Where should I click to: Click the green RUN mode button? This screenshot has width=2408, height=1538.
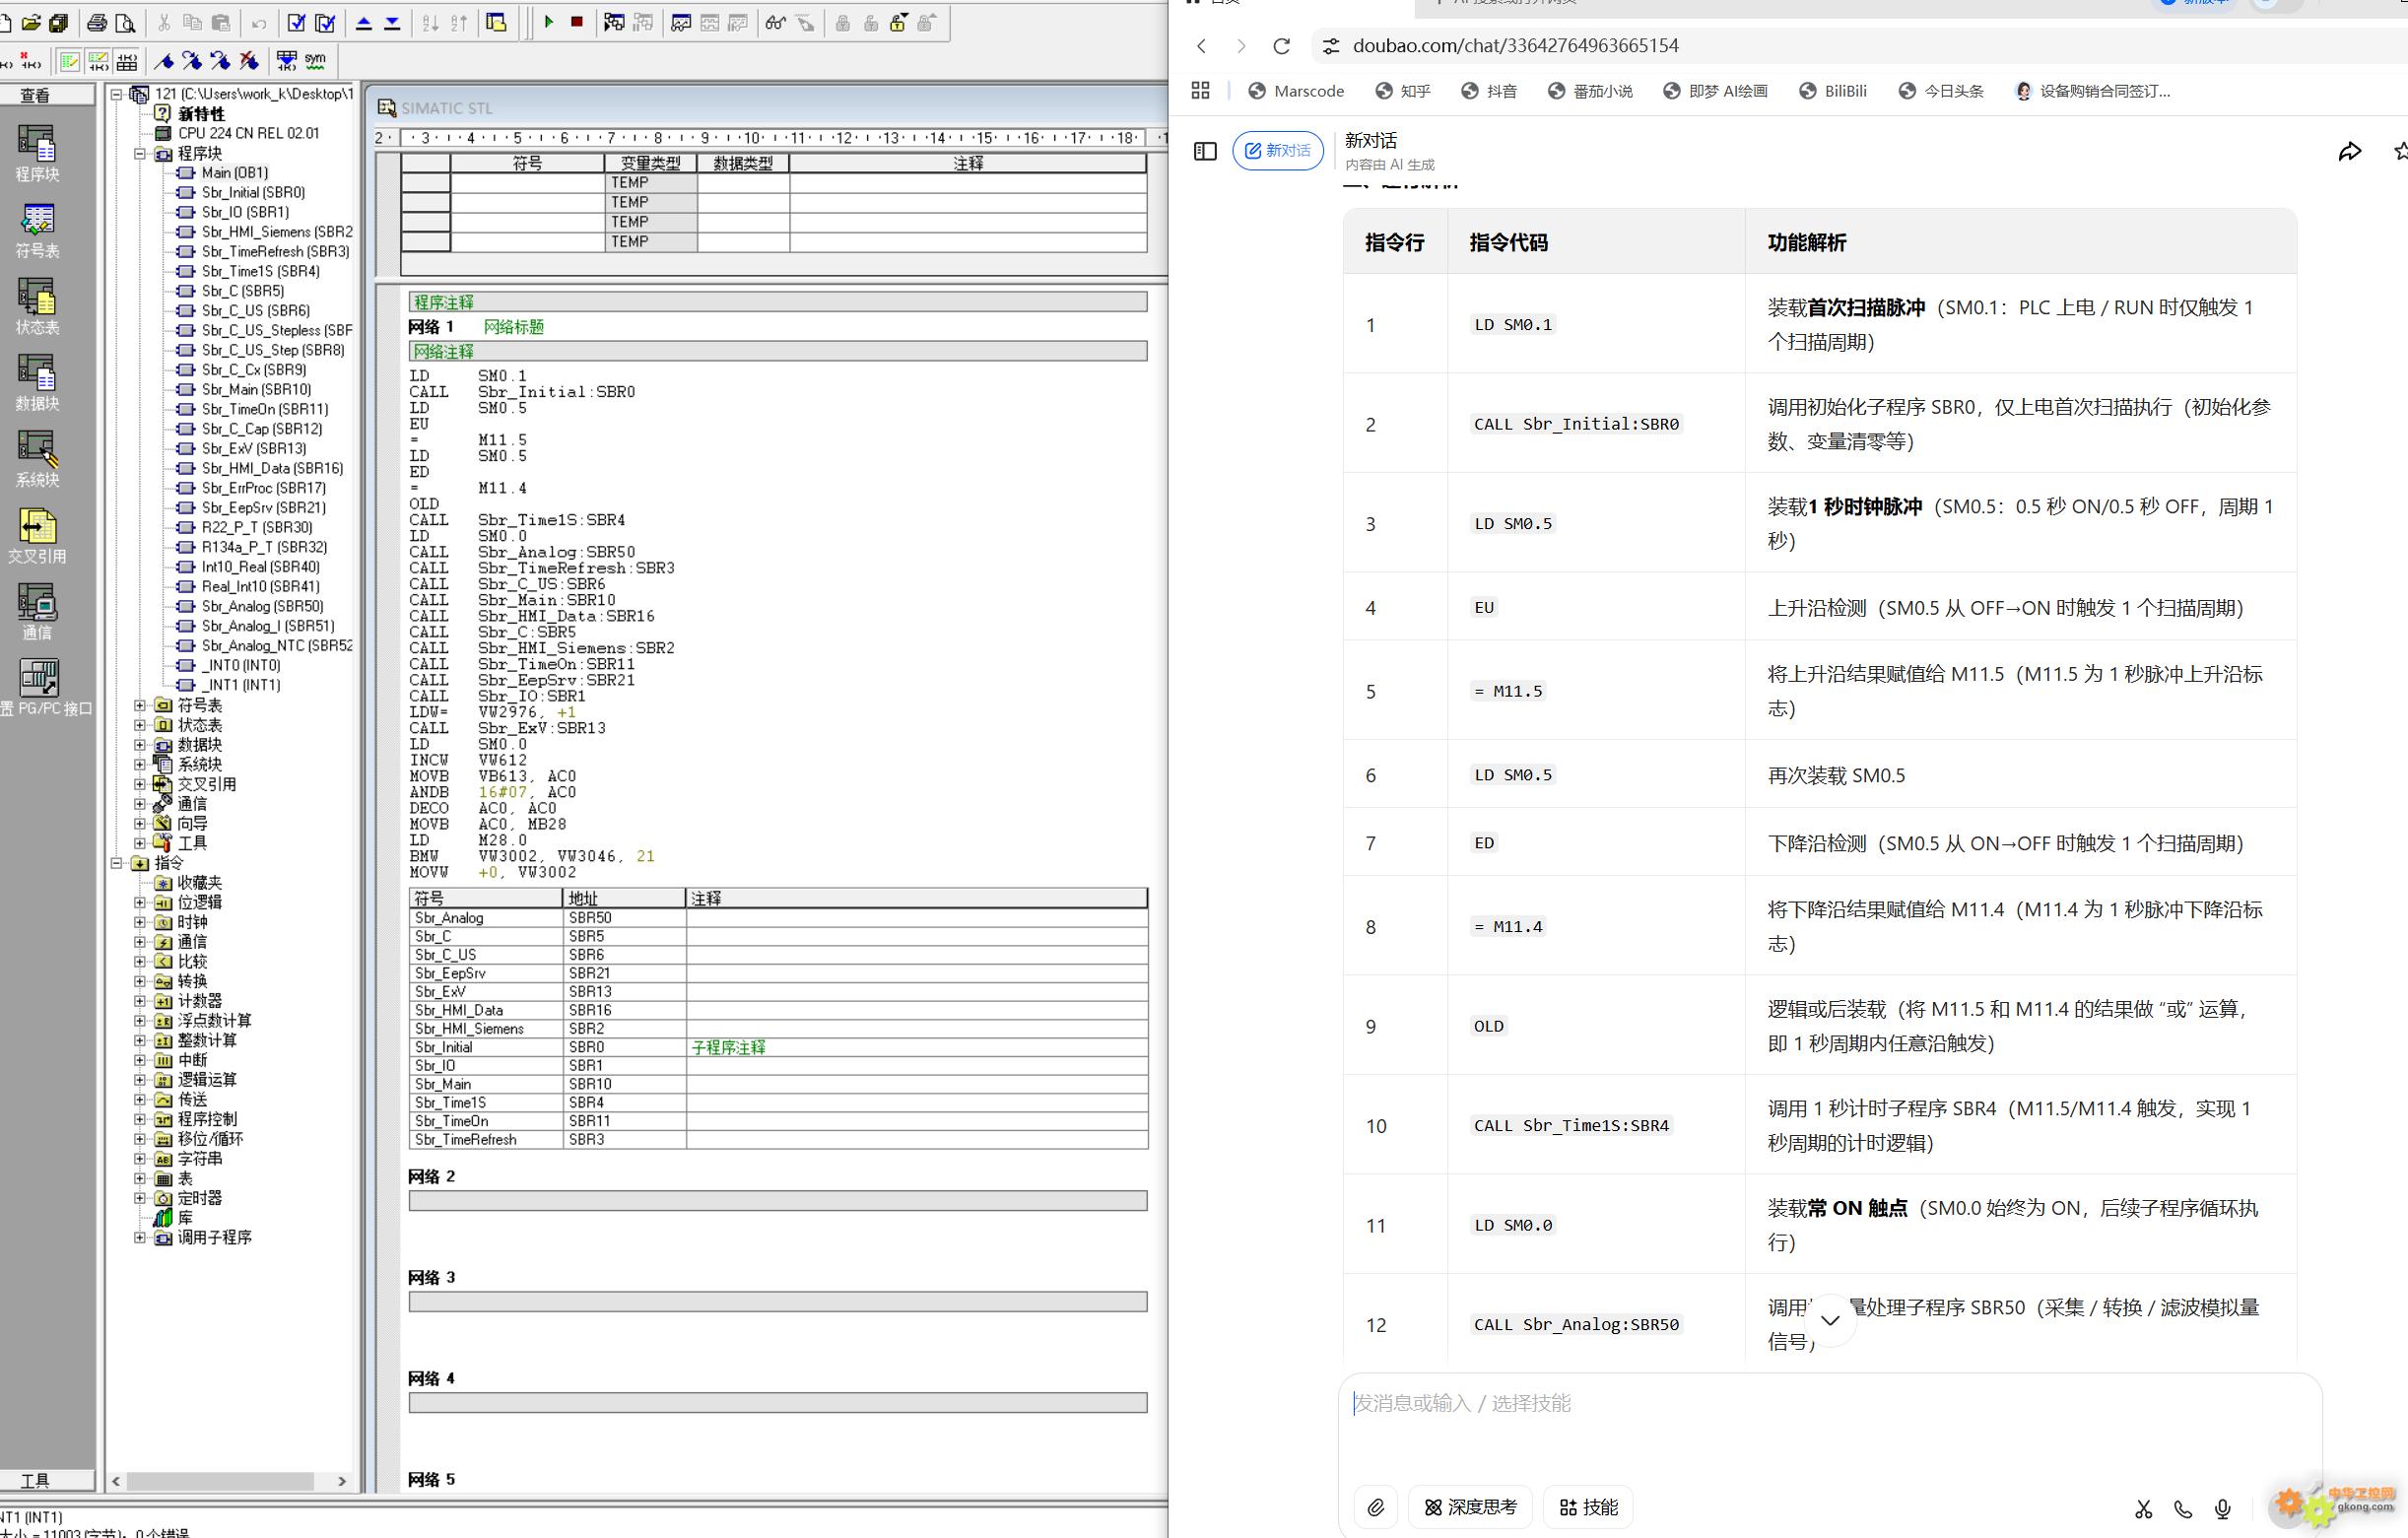(x=549, y=22)
